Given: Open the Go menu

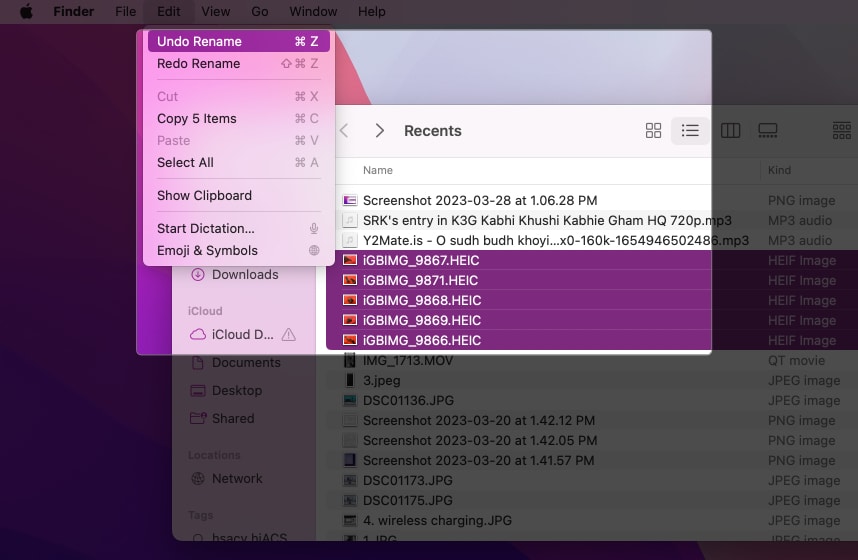Looking at the screenshot, I should 260,11.
